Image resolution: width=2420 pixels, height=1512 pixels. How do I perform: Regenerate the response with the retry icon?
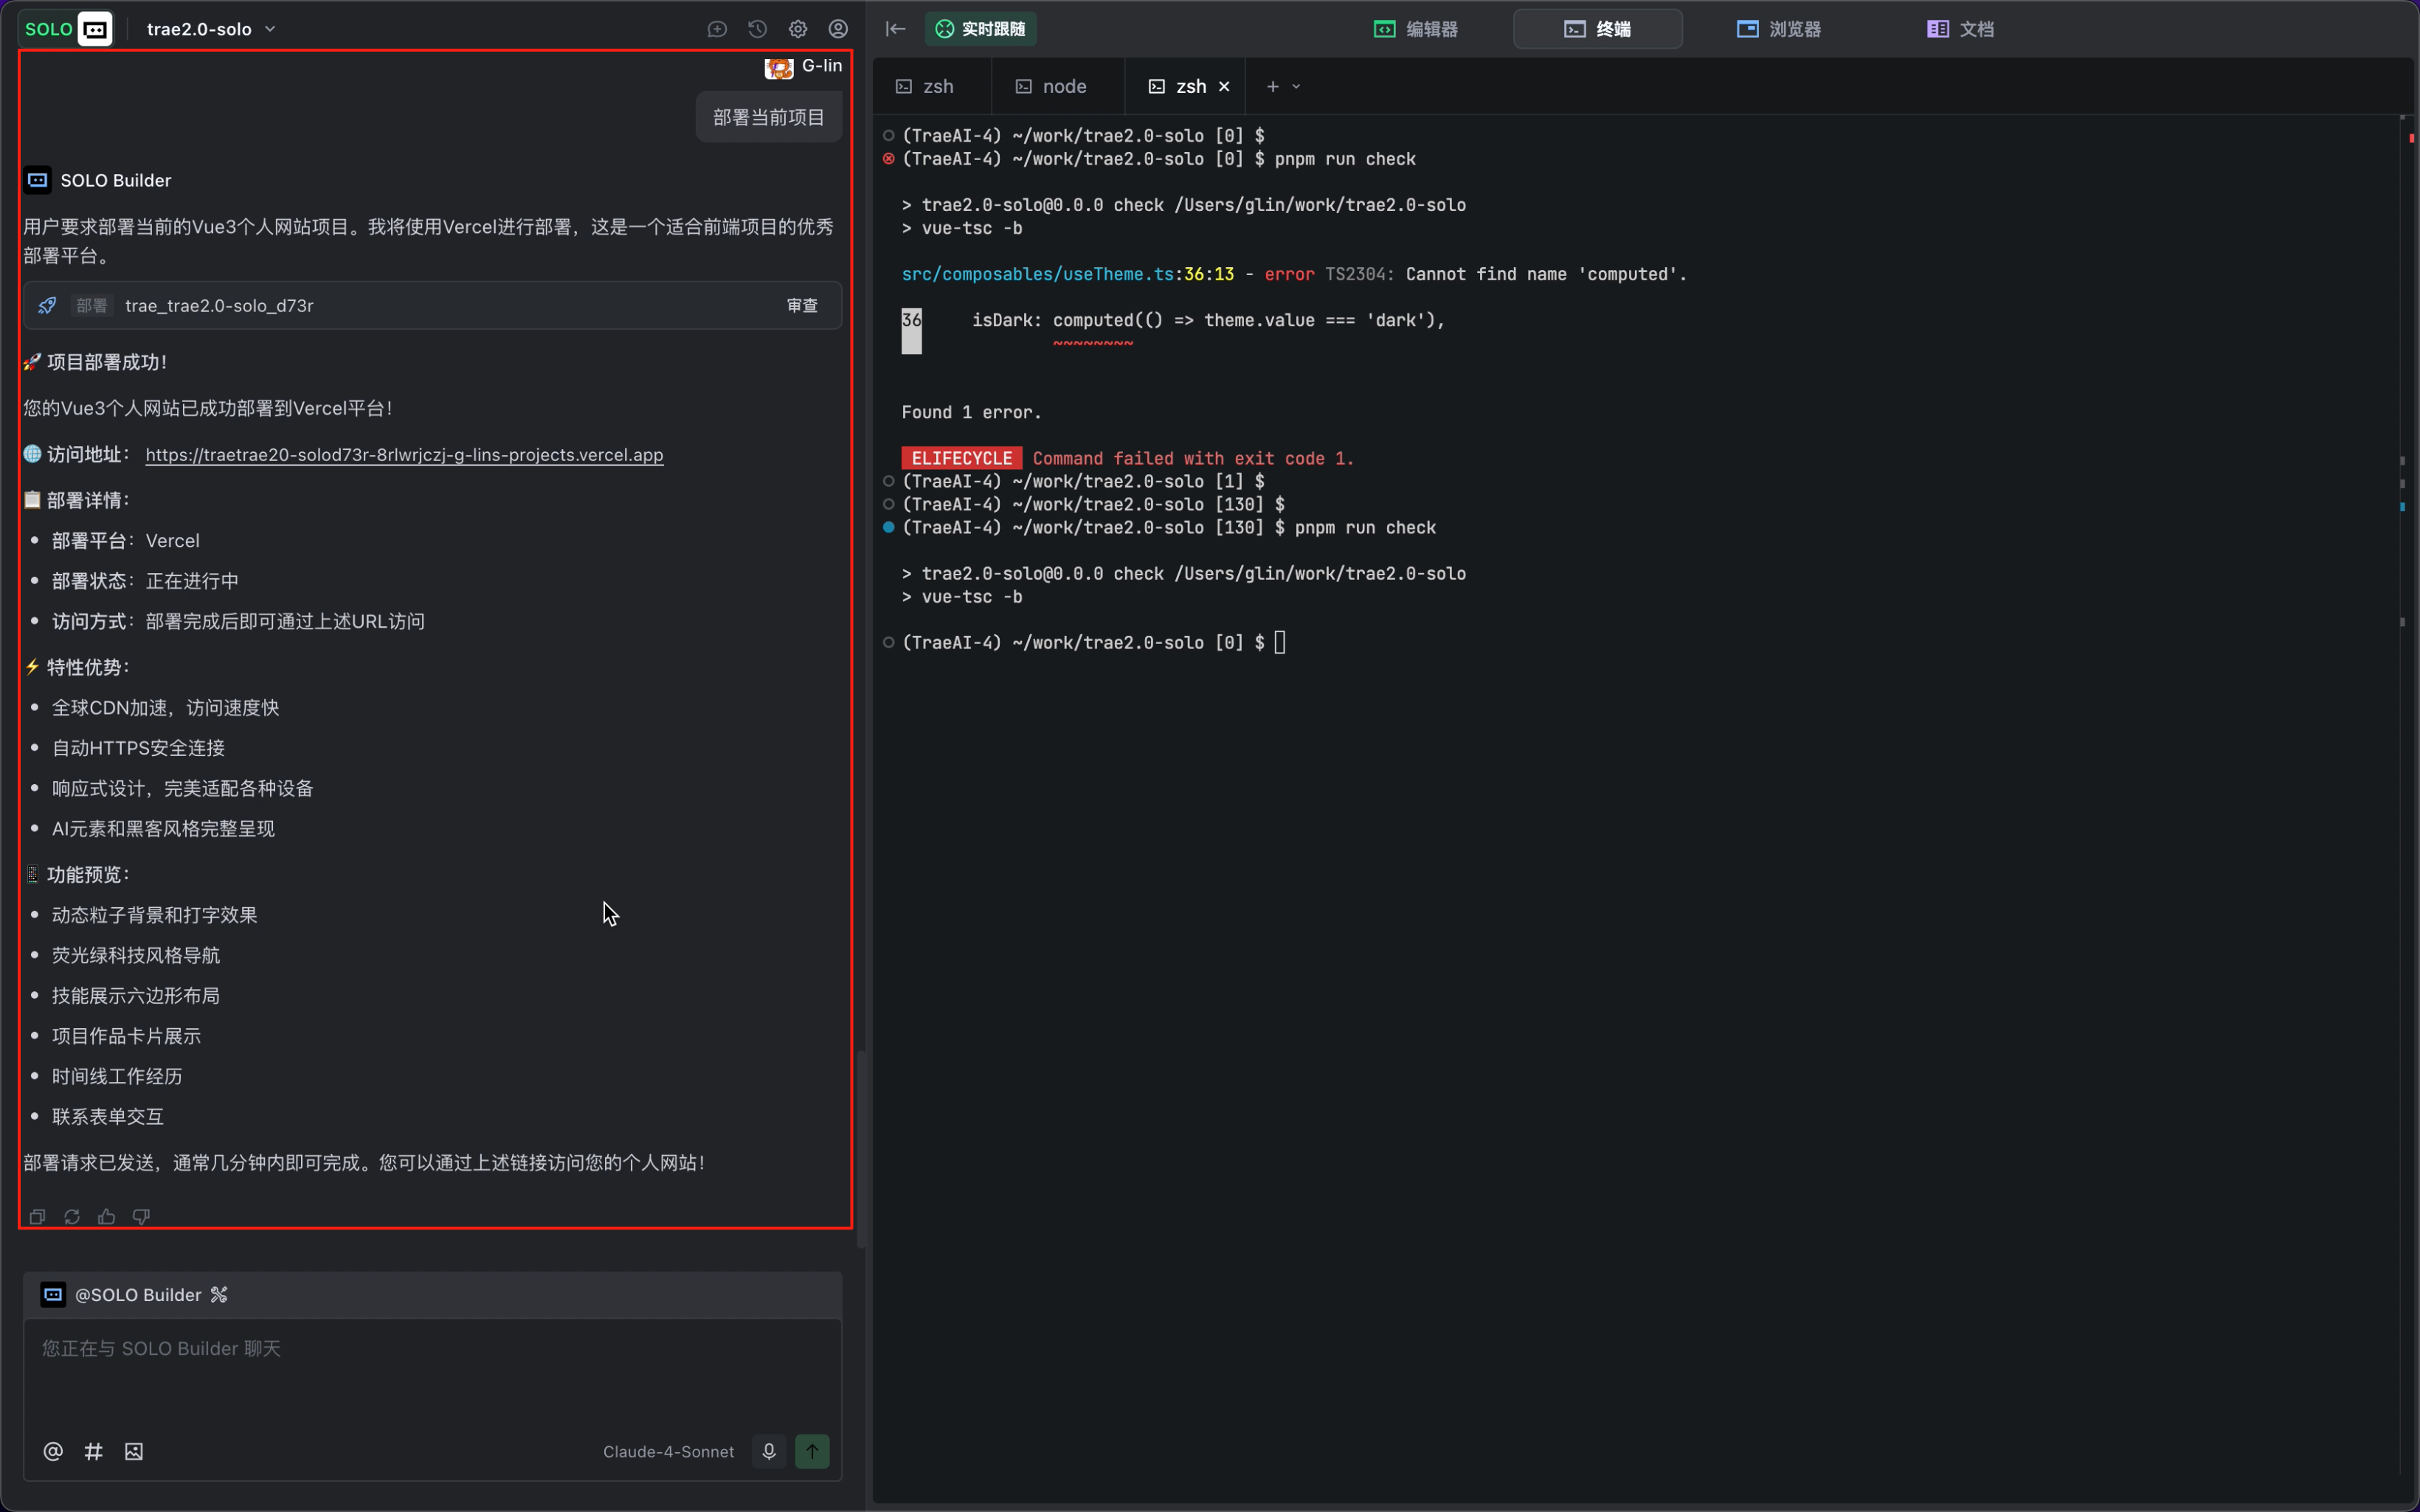coord(72,1217)
